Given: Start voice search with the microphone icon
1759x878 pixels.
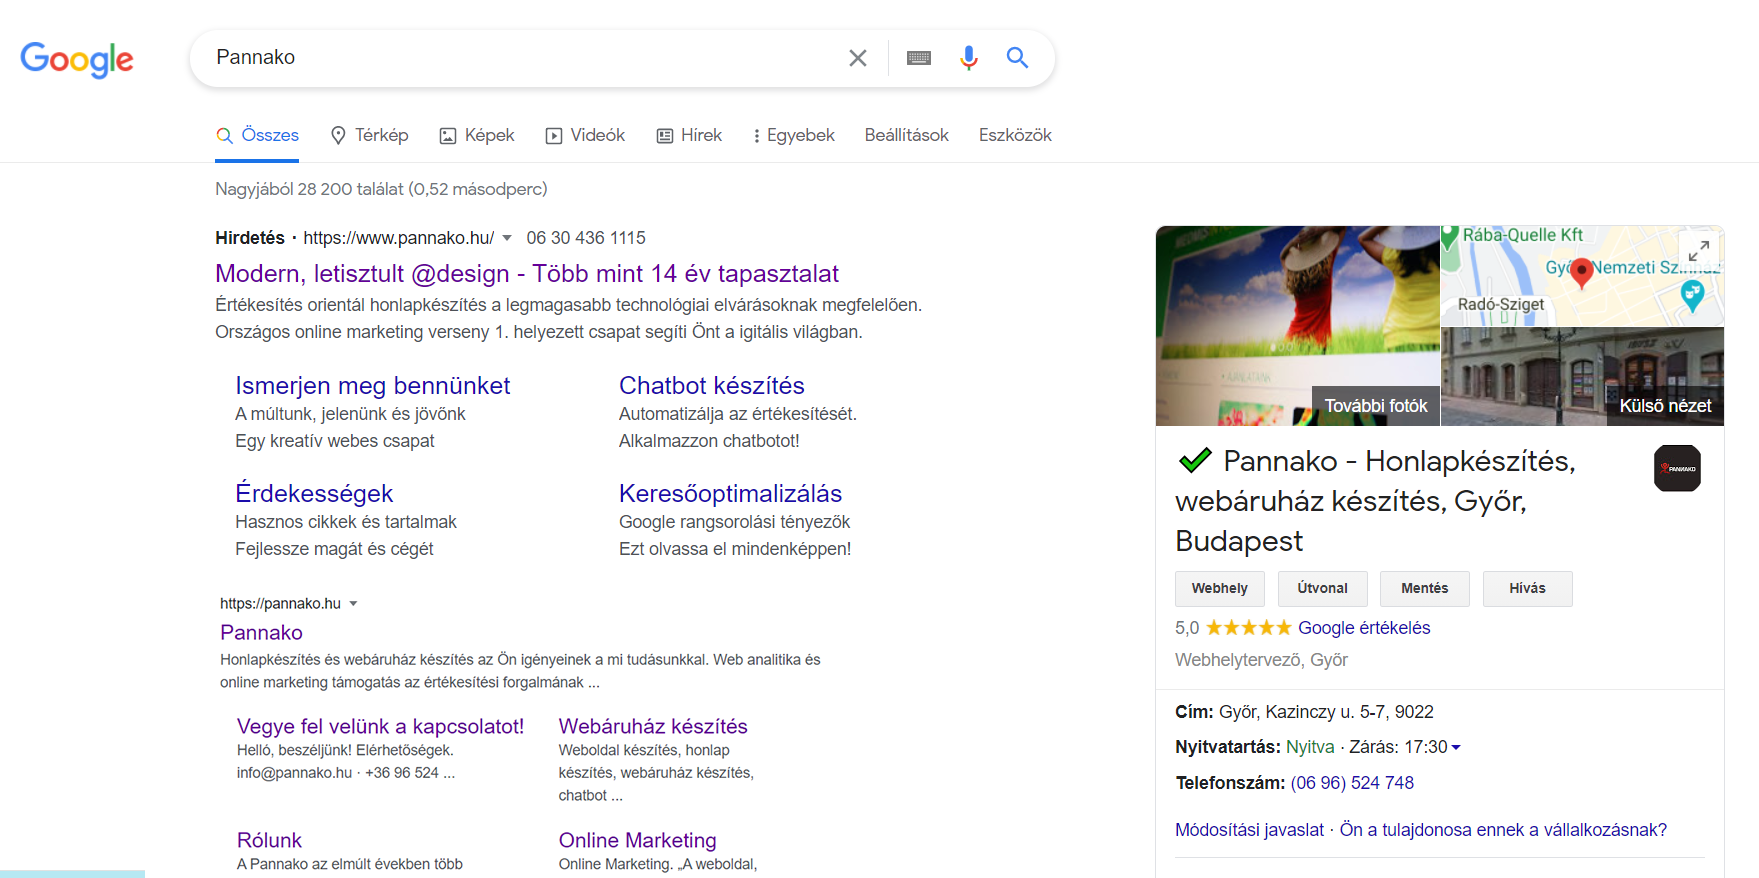Looking at the screenshot, I should pyautogui.click(x=968, y=58).
